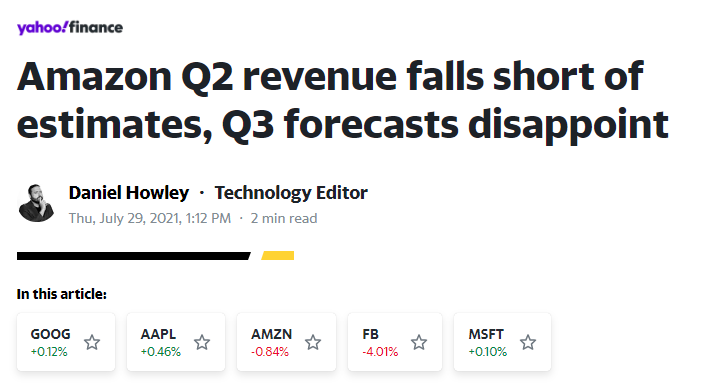This screenshot has width=726, height=389.
Task: Click the Technology Editor title text
Action: [291, 193]
